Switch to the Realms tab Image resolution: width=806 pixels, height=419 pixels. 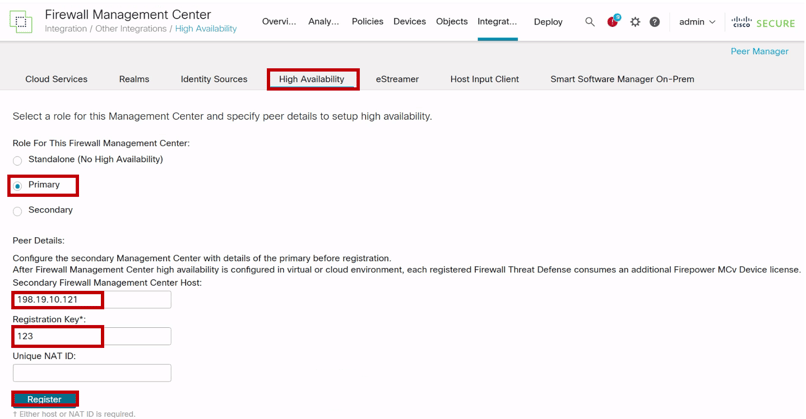click(x=134, y=79)
